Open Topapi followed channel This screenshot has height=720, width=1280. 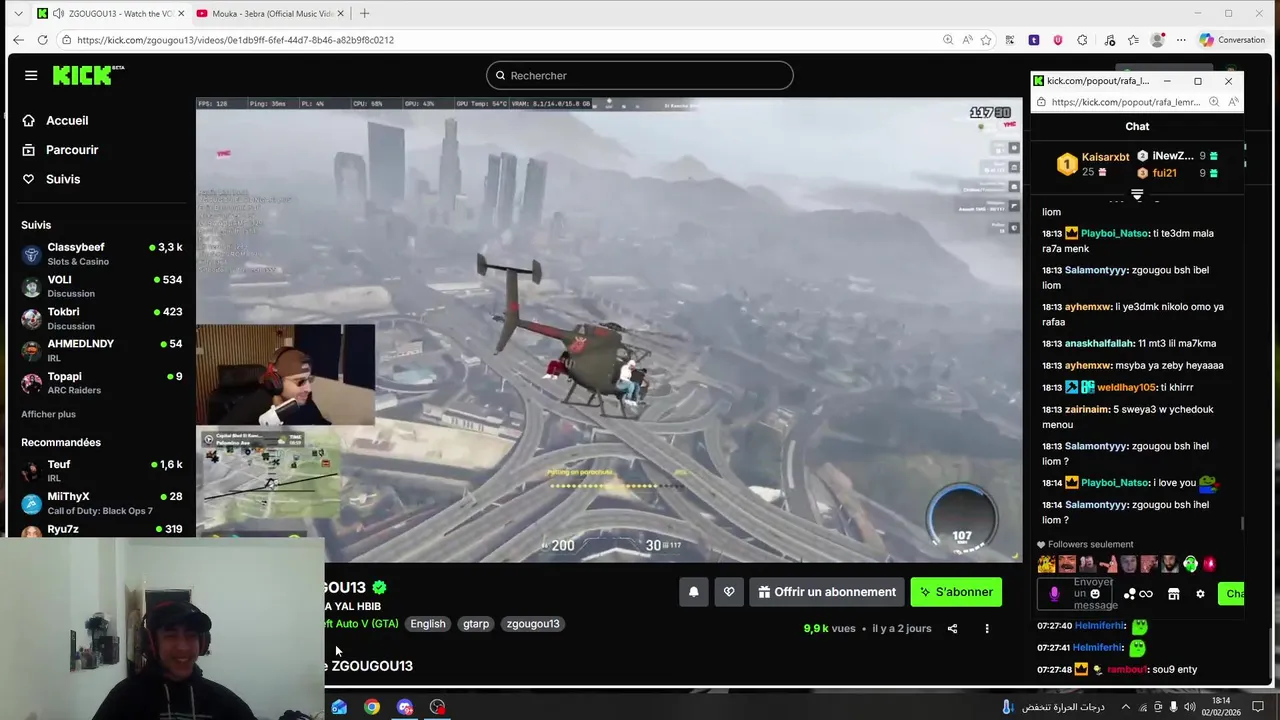click(x=101, y=383)
